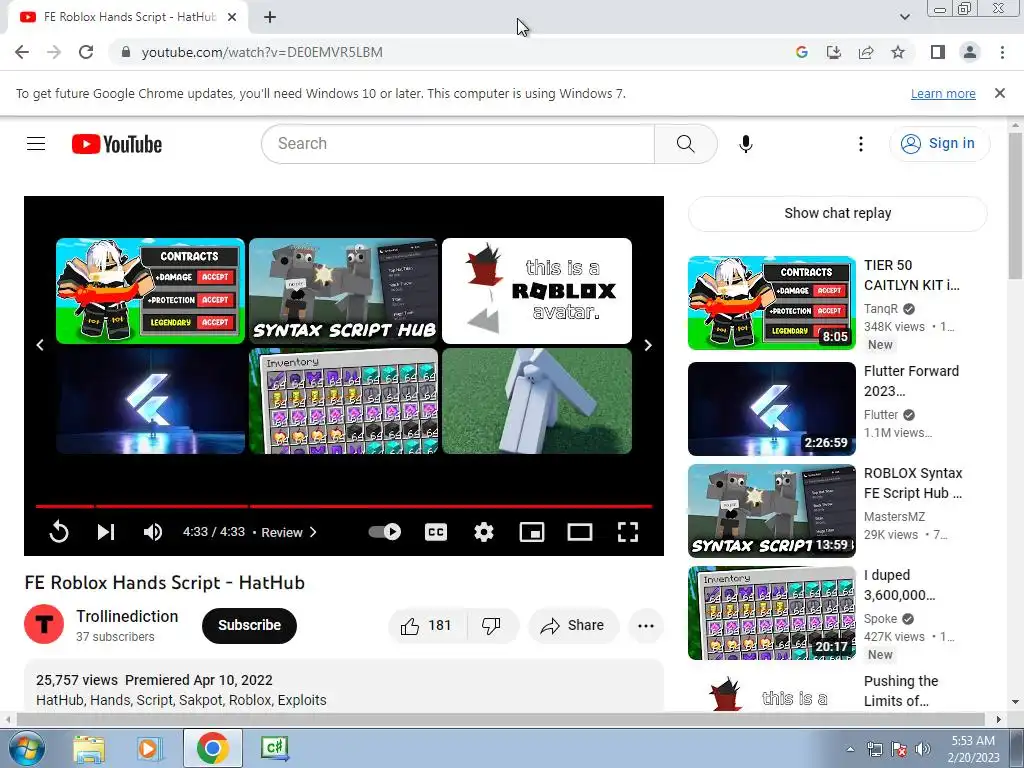Show next end-screen suggestions

point(648,345)
